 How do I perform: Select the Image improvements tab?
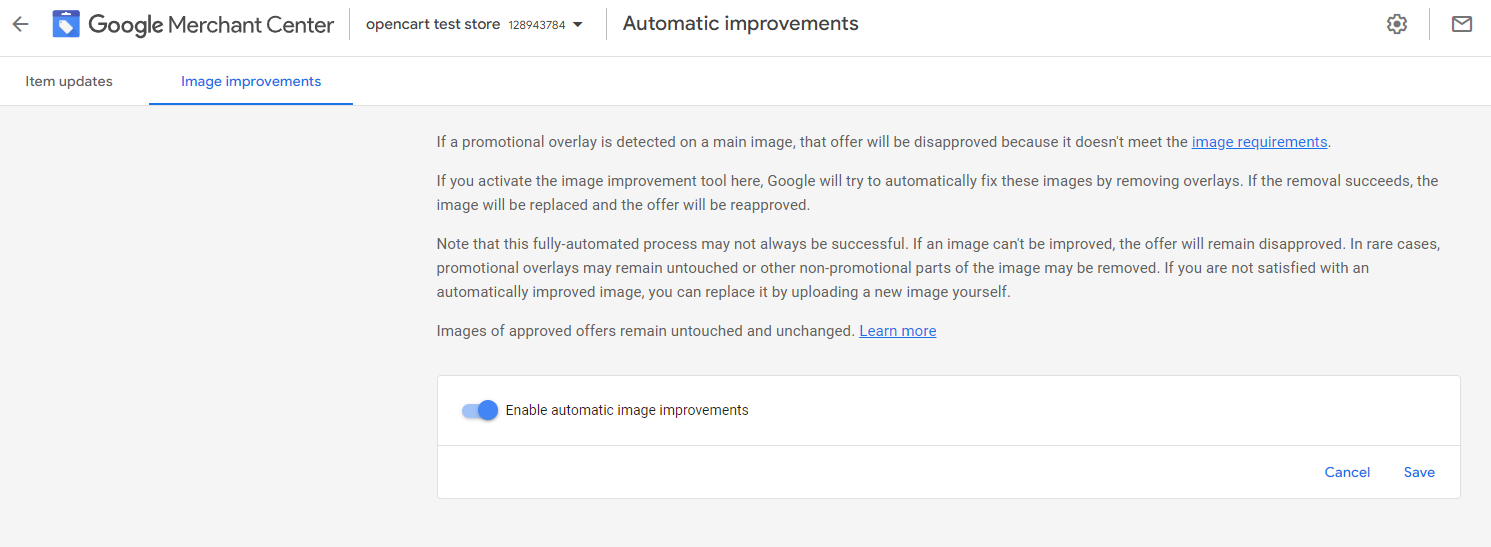[251, 81]
